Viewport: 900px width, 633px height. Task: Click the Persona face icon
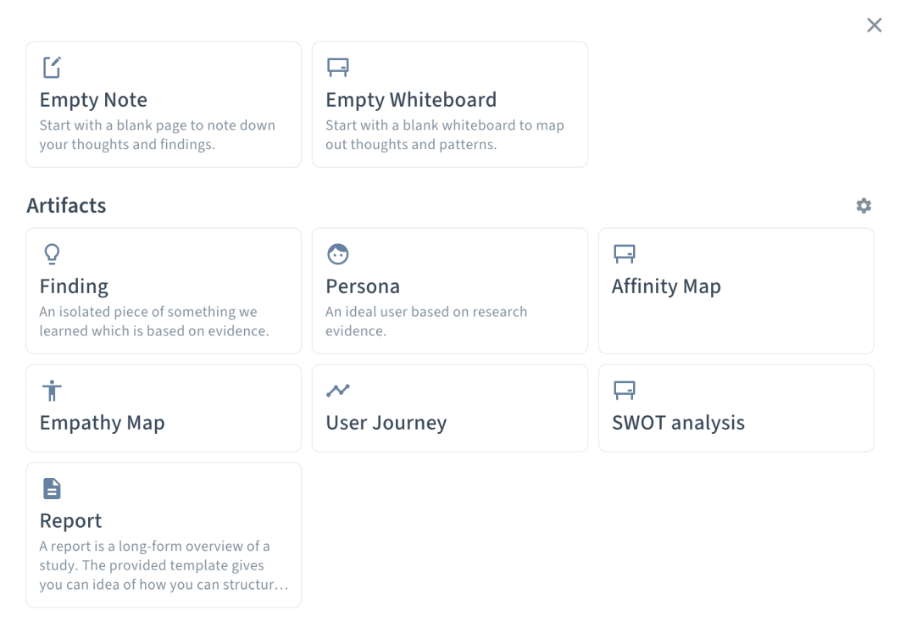338,254
